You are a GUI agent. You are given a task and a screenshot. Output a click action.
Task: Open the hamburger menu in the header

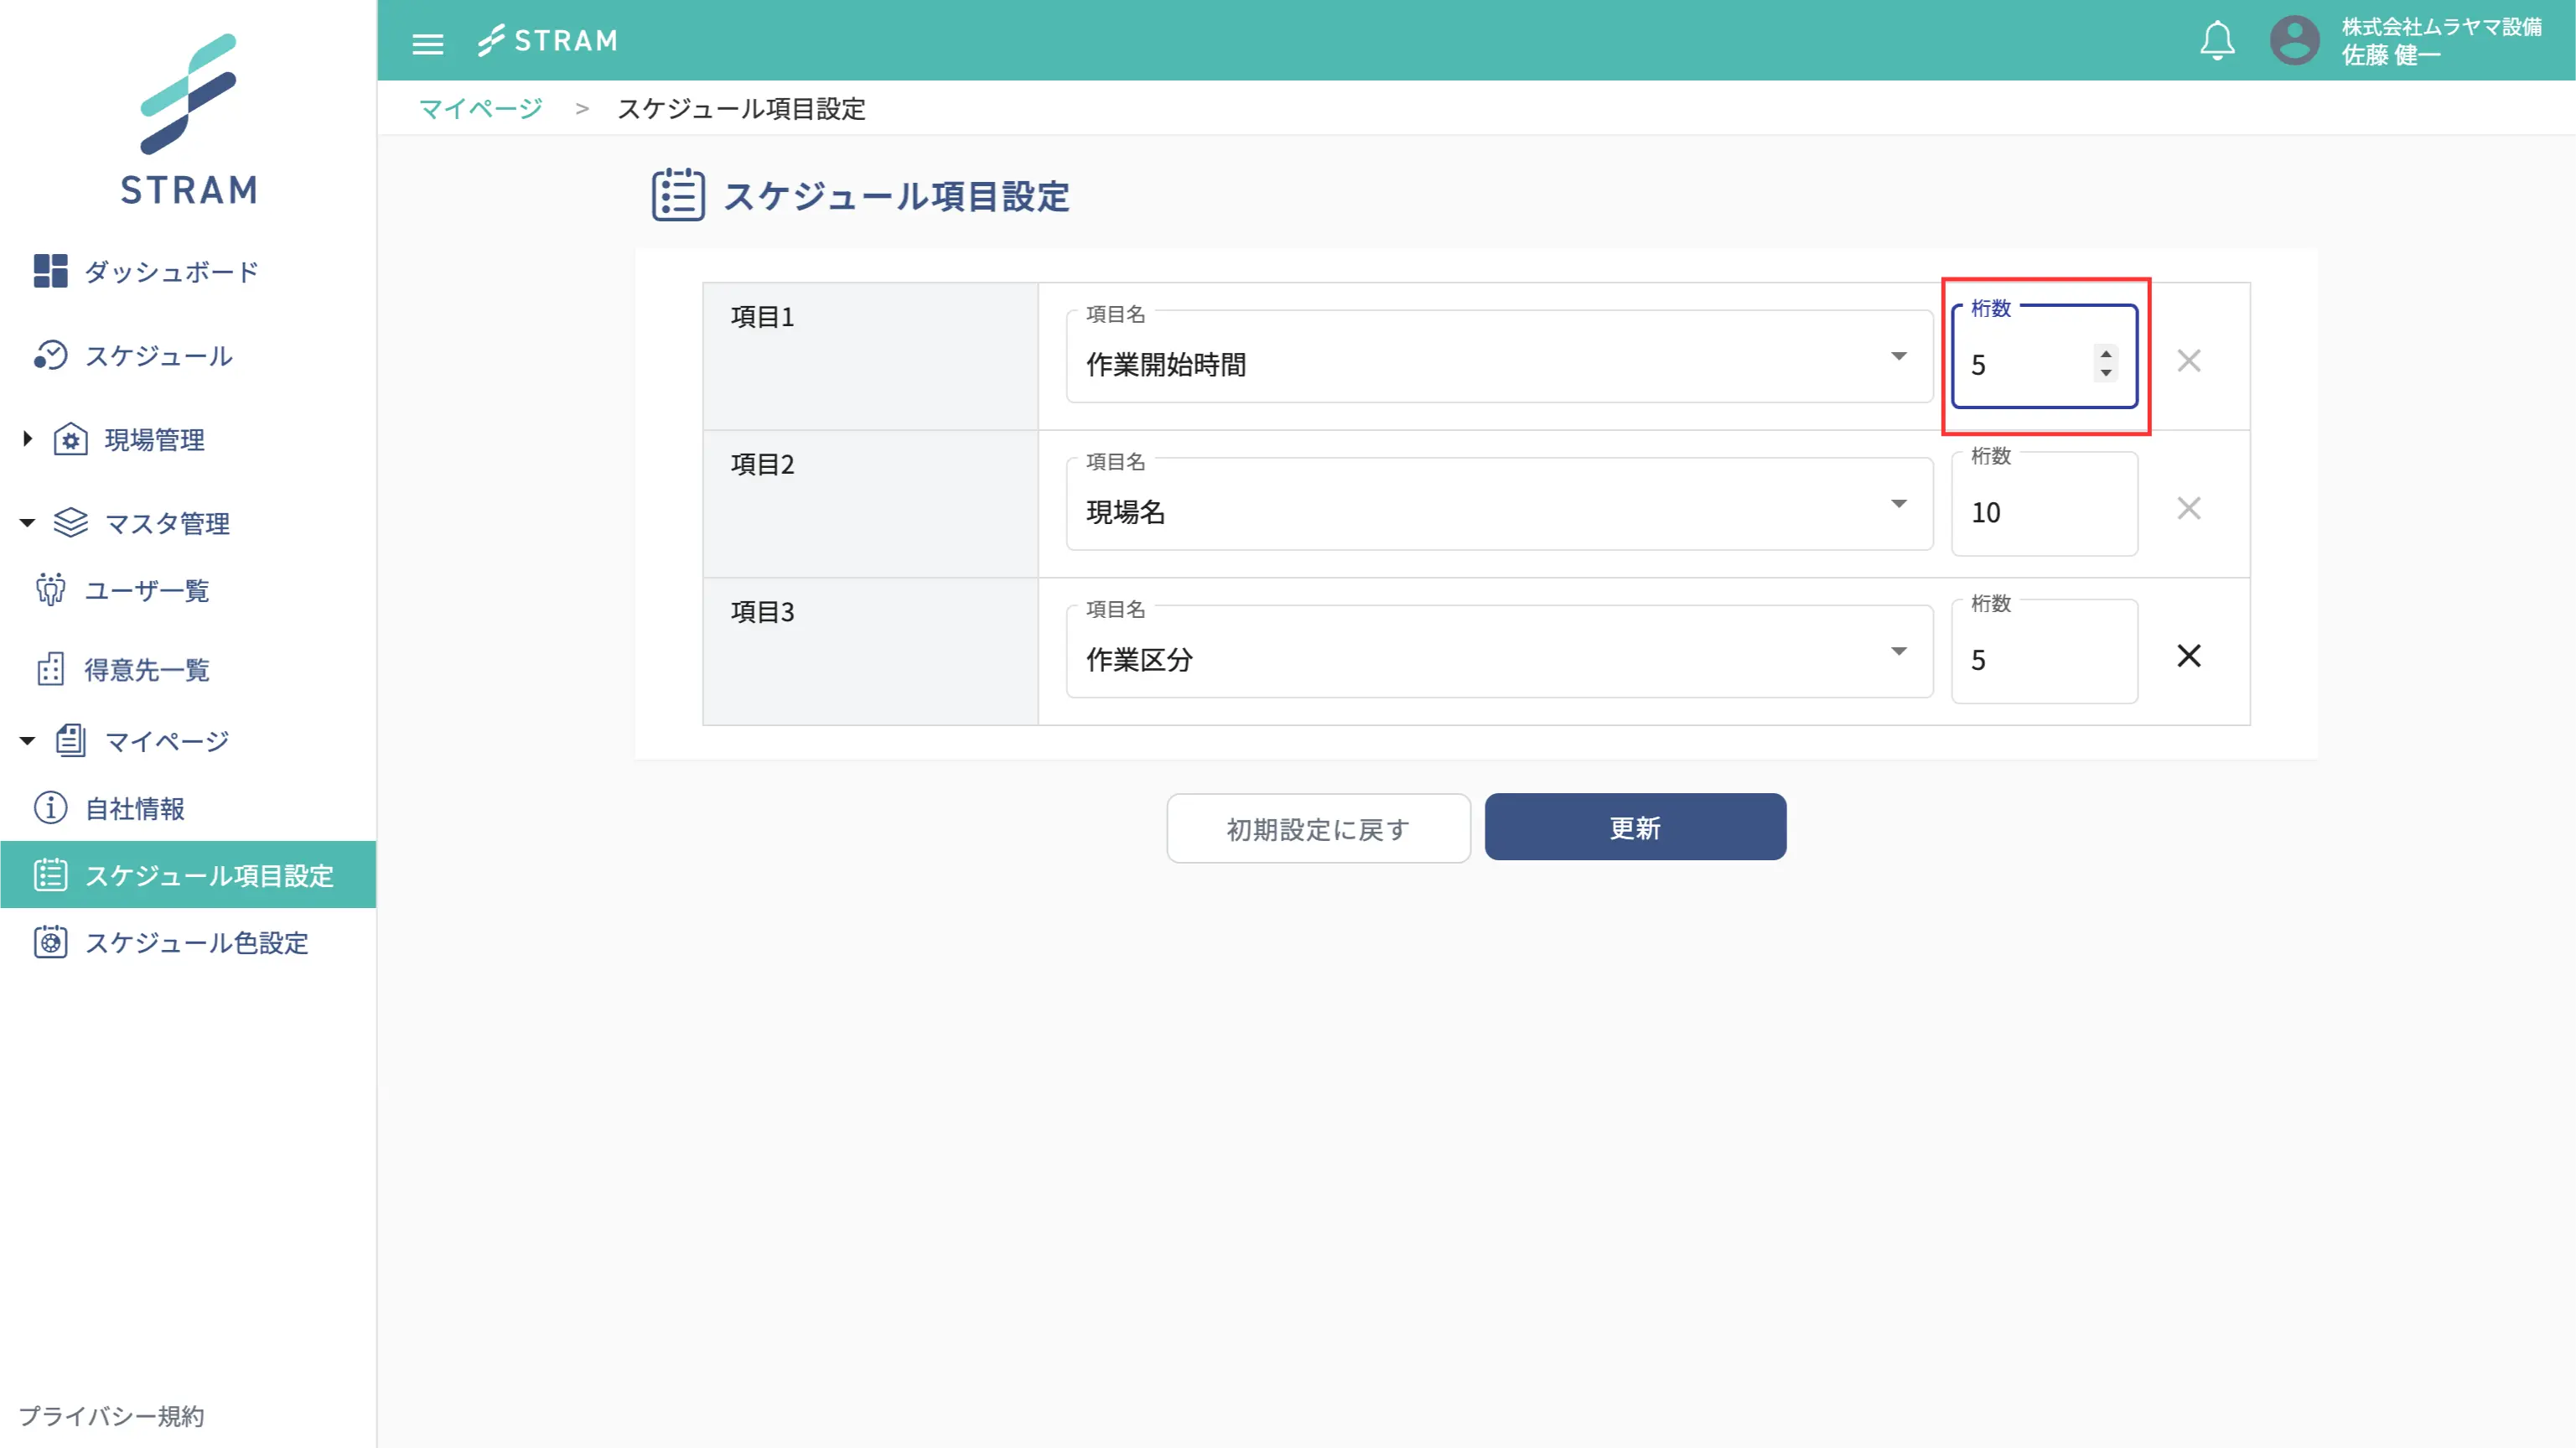[428, 42]
